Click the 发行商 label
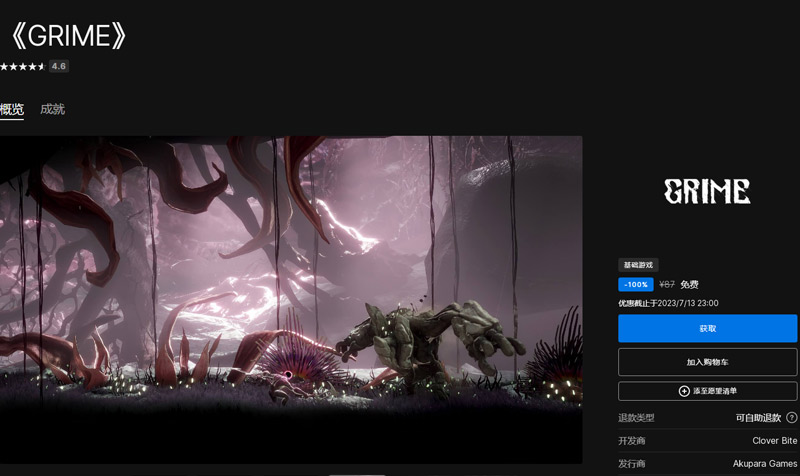Image resolution: width=800 pixels, height=476 pixels. point(632,464)
